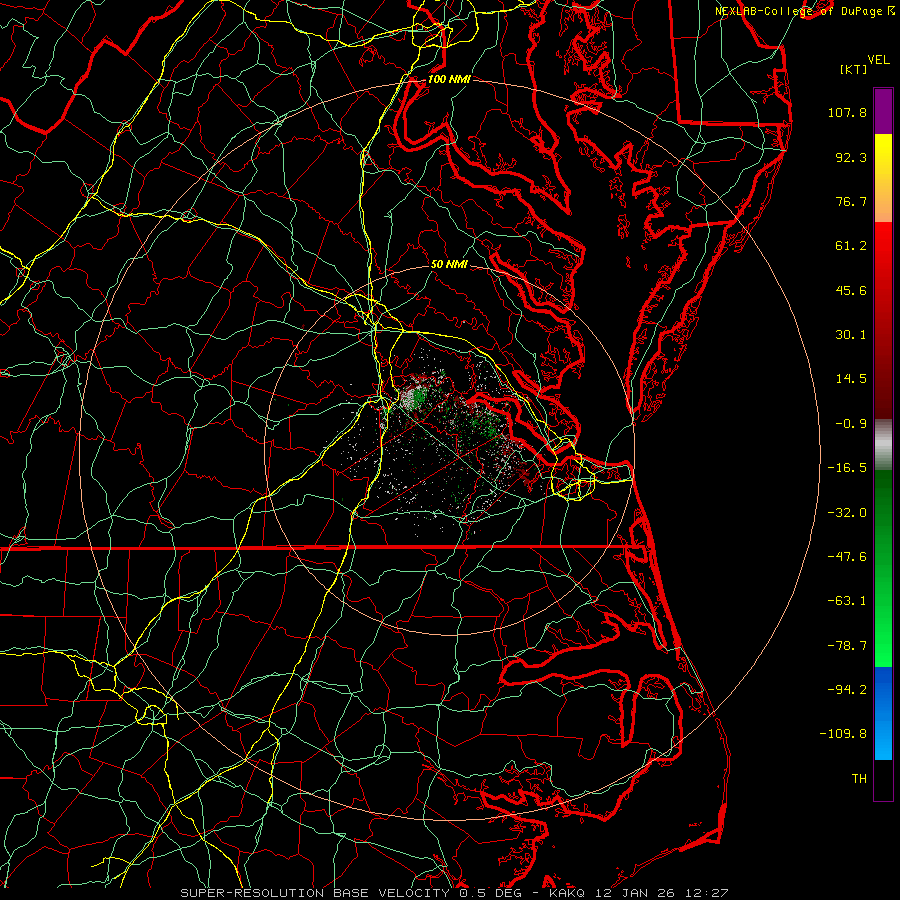900x900 pixels.
Task: Click the yellow-orange segment of the color bar
Action: click(883, 178)
